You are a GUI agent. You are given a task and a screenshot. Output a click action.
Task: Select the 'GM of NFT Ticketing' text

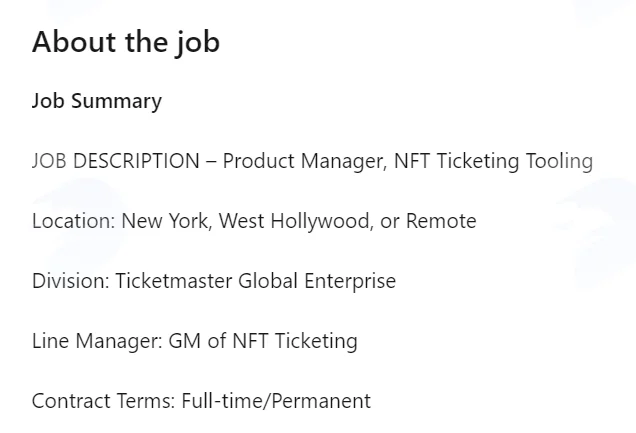click(263, 341)
